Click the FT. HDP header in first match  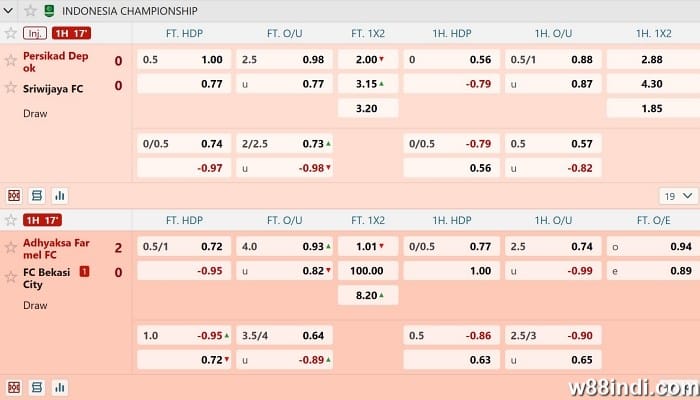coord(185,33)
